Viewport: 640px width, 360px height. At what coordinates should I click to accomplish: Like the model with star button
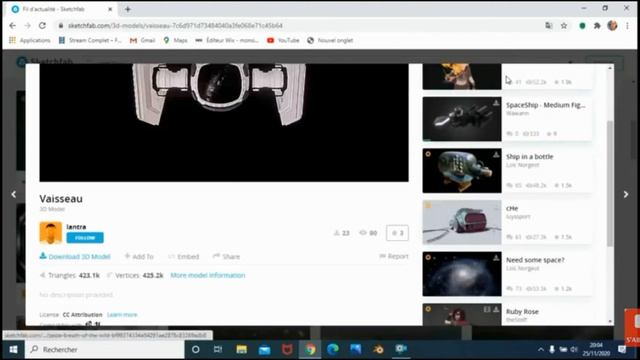[397, 233]
